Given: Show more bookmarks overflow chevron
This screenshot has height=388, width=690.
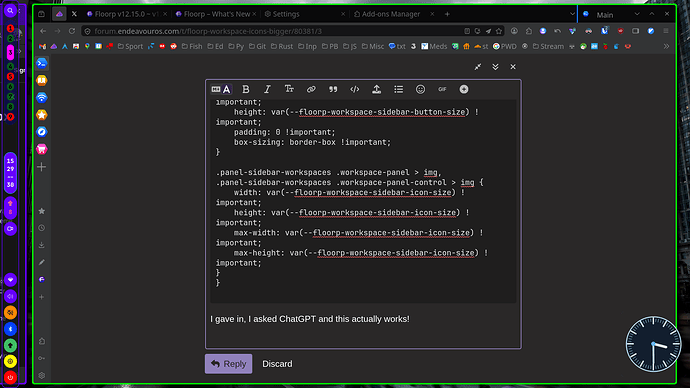Looking at the screenshot, I should pos(666,46).
